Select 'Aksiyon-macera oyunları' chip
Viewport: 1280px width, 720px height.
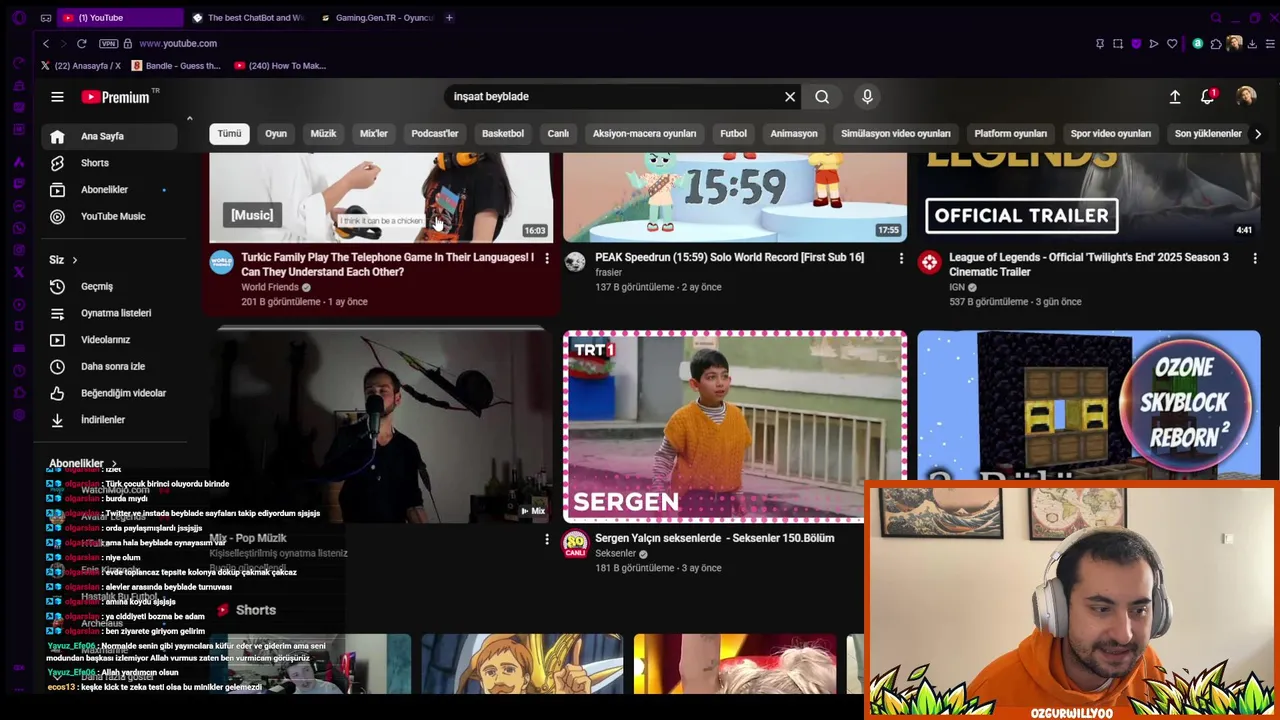click(x=644, y=134)
